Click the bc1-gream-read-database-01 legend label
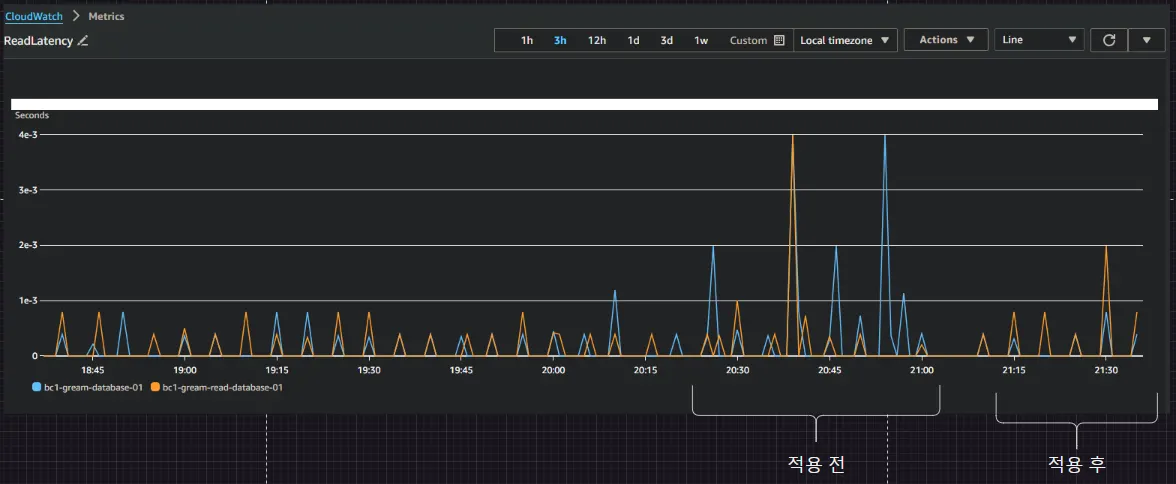Viewport: 1176px width, 484px height. (222, 386)
